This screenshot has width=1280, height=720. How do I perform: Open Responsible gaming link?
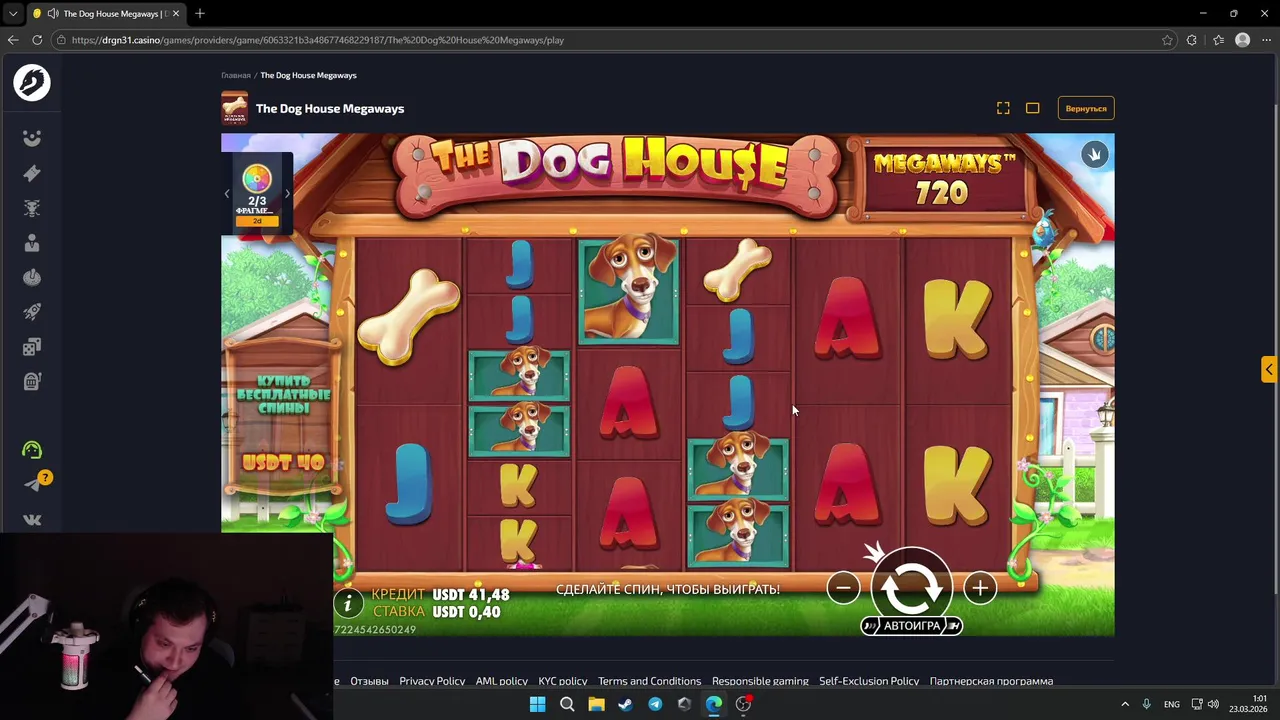760,681
